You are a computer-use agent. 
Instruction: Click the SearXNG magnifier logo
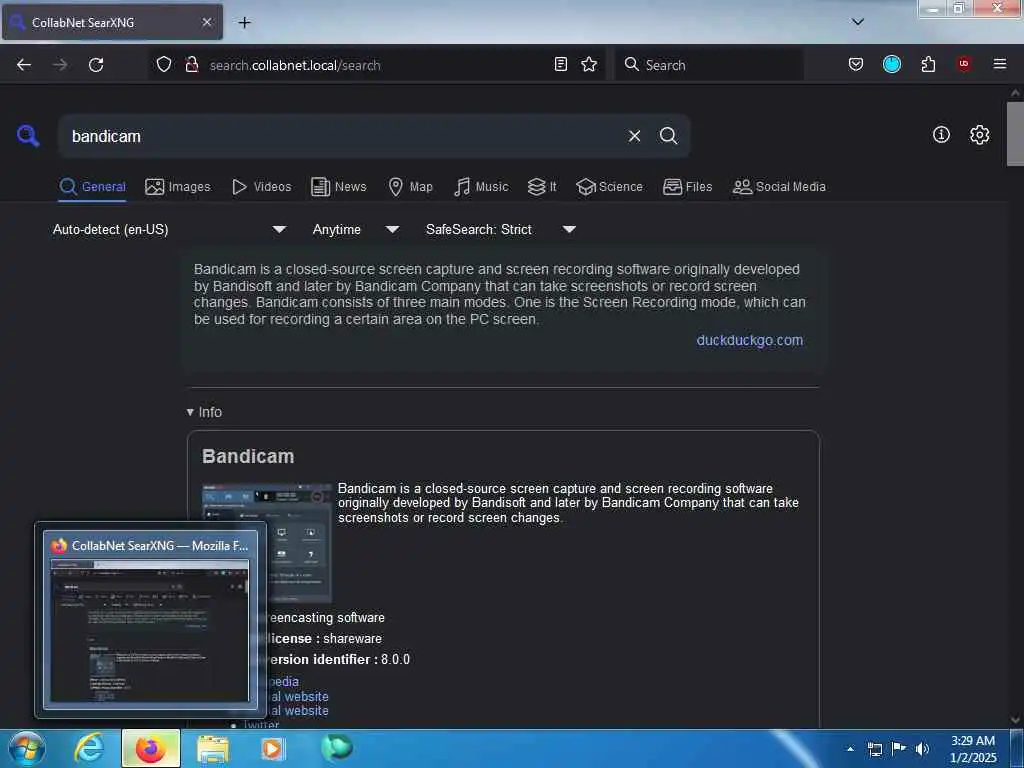click(27, 136)
